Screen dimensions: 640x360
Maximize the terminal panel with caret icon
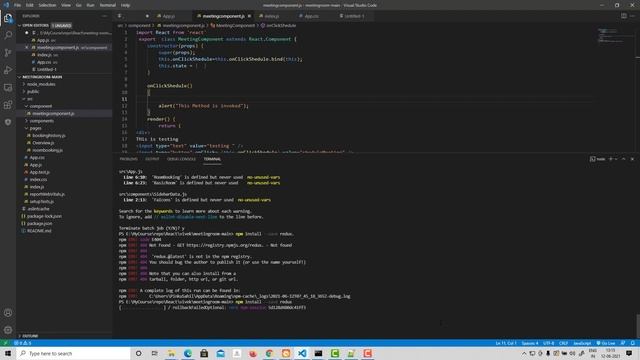[x=623, y=159]
